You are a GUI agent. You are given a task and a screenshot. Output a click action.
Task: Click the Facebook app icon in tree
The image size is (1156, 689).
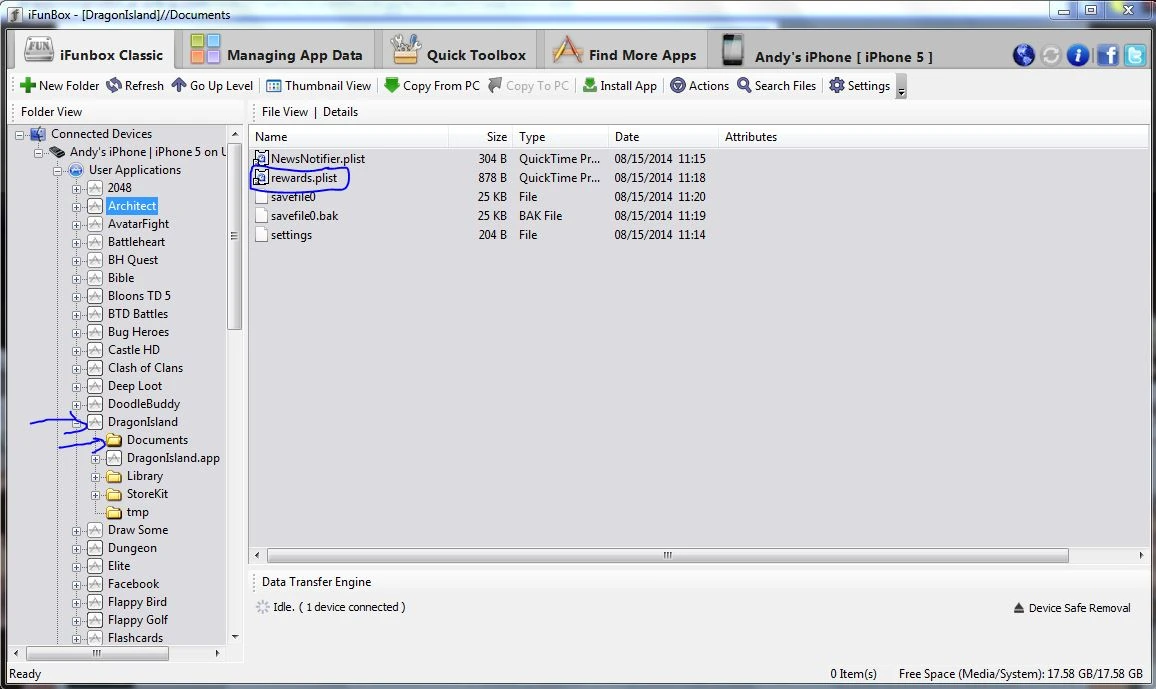tap(94, 584)
